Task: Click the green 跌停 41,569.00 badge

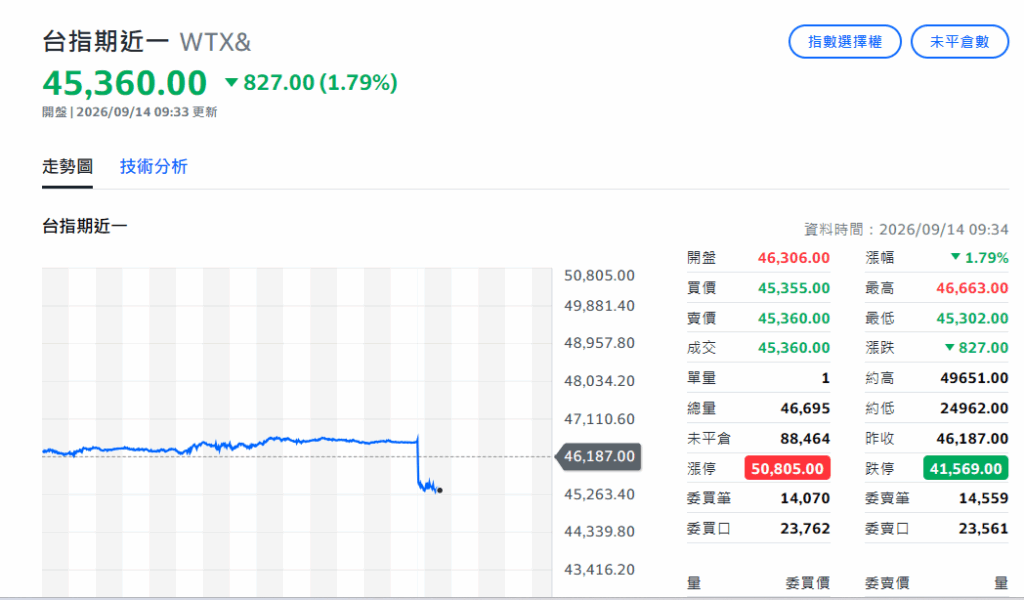Action: pos(965,469)
